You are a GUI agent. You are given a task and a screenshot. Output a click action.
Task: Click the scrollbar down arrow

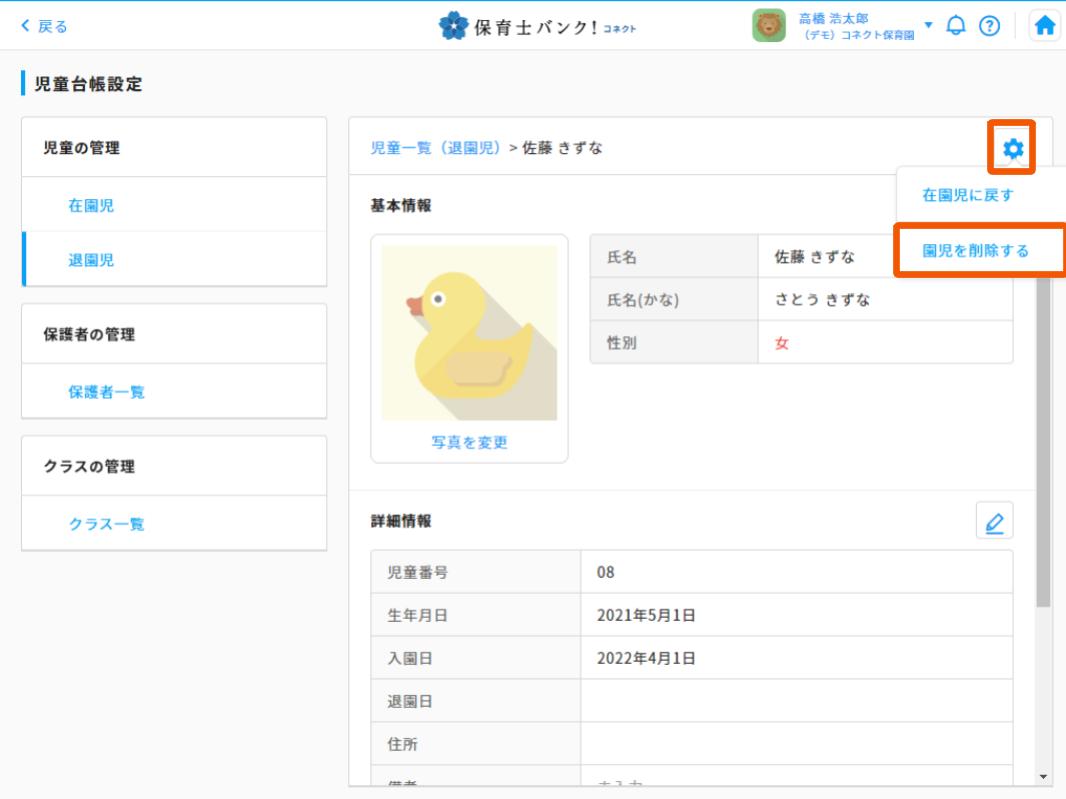pyautogui.click(x=1043, y=777)
